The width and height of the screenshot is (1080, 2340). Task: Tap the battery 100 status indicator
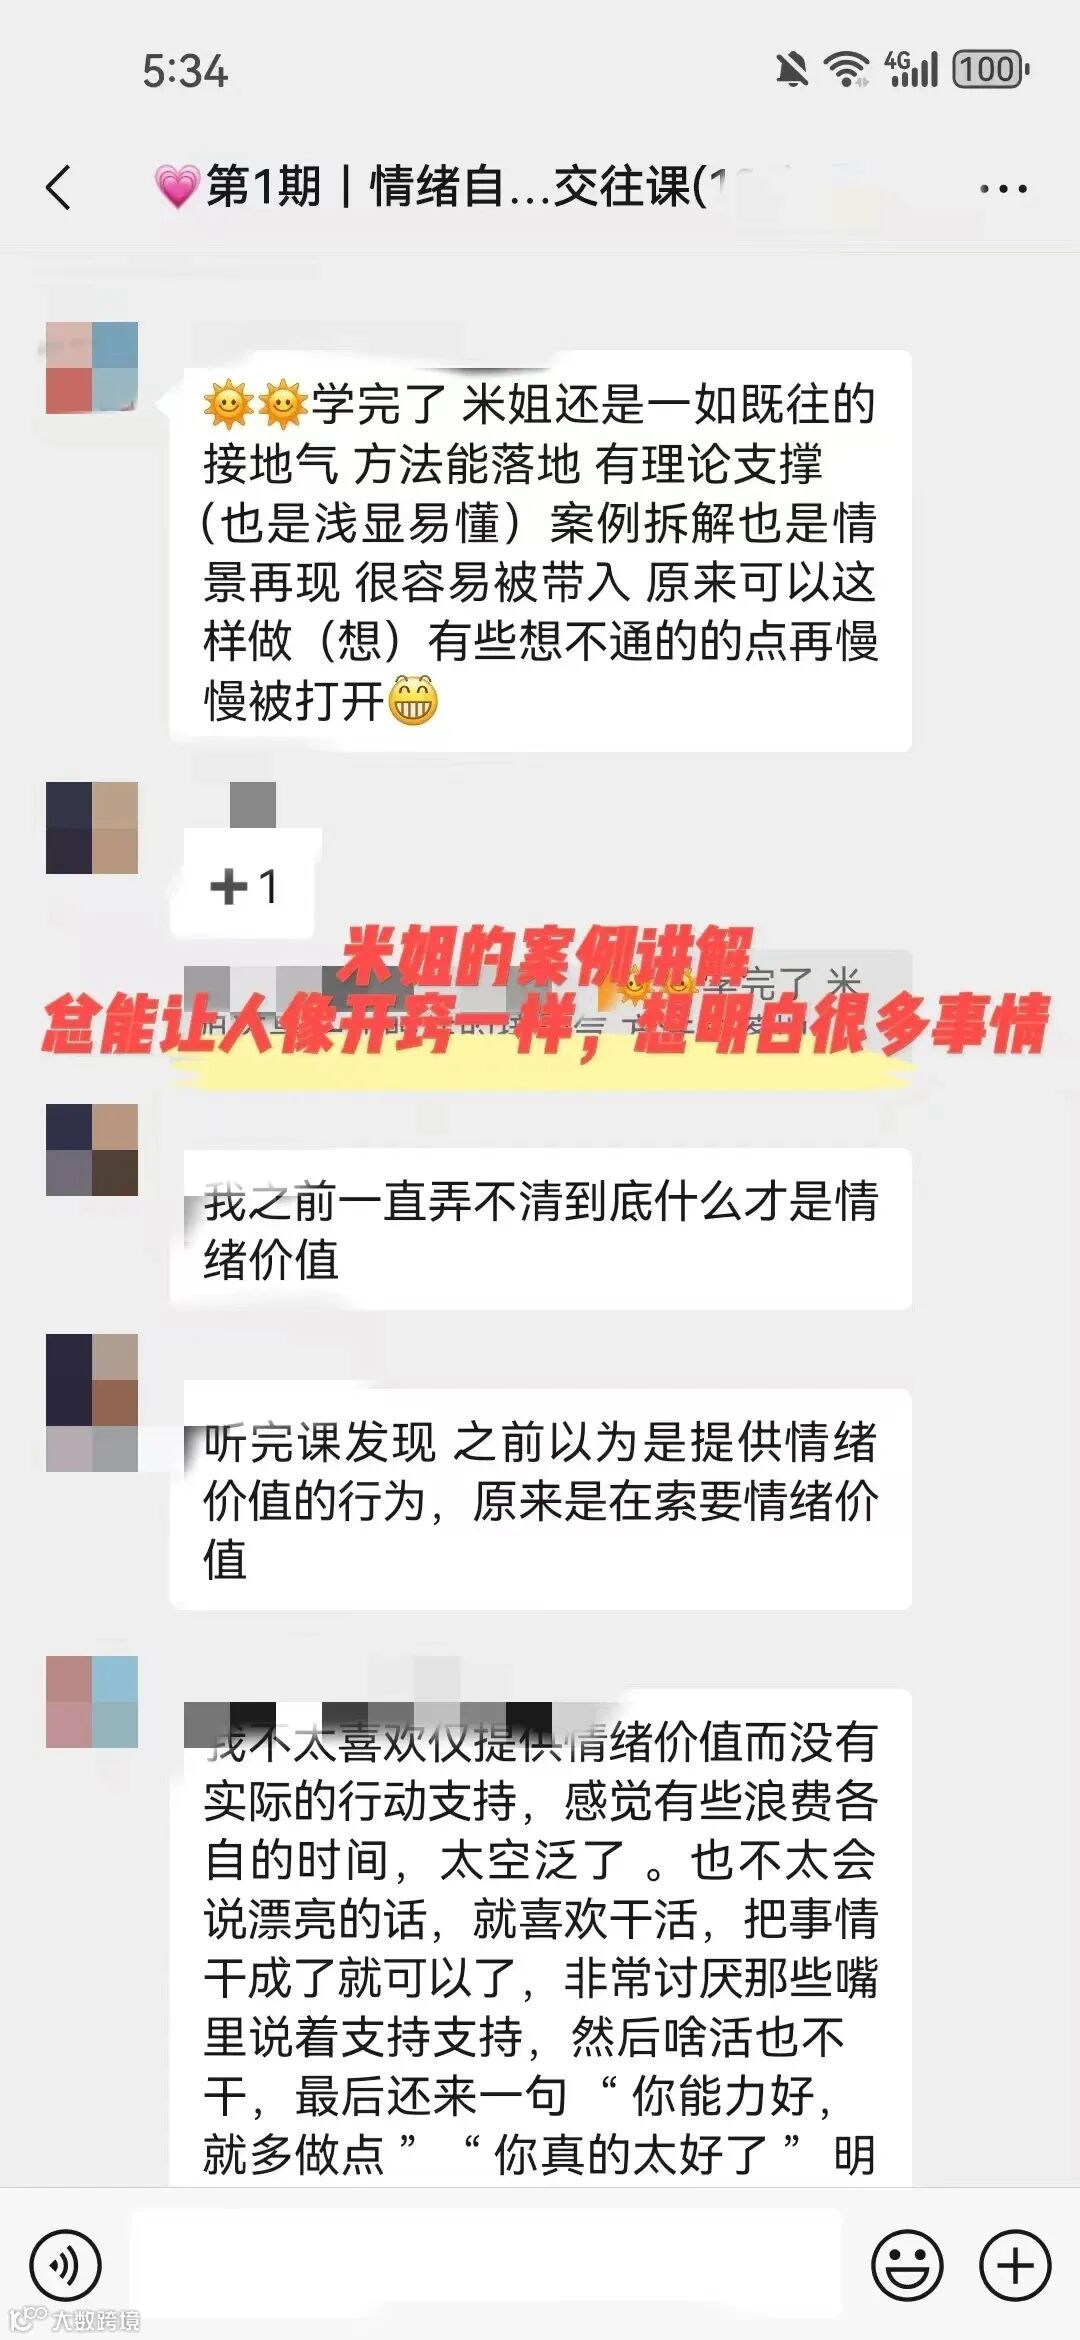[991, 69]
